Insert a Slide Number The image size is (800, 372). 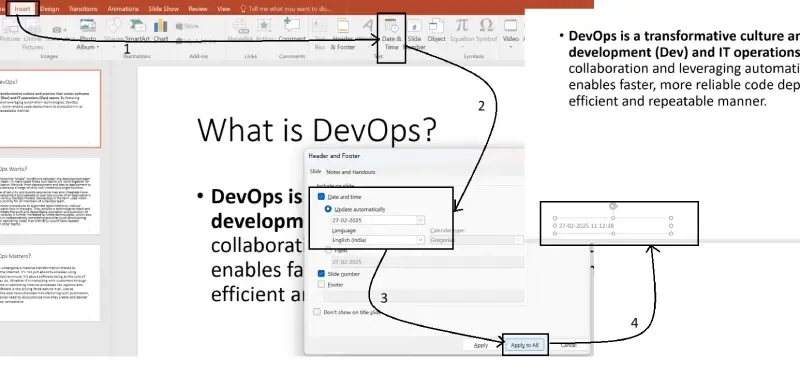point(414,34)
